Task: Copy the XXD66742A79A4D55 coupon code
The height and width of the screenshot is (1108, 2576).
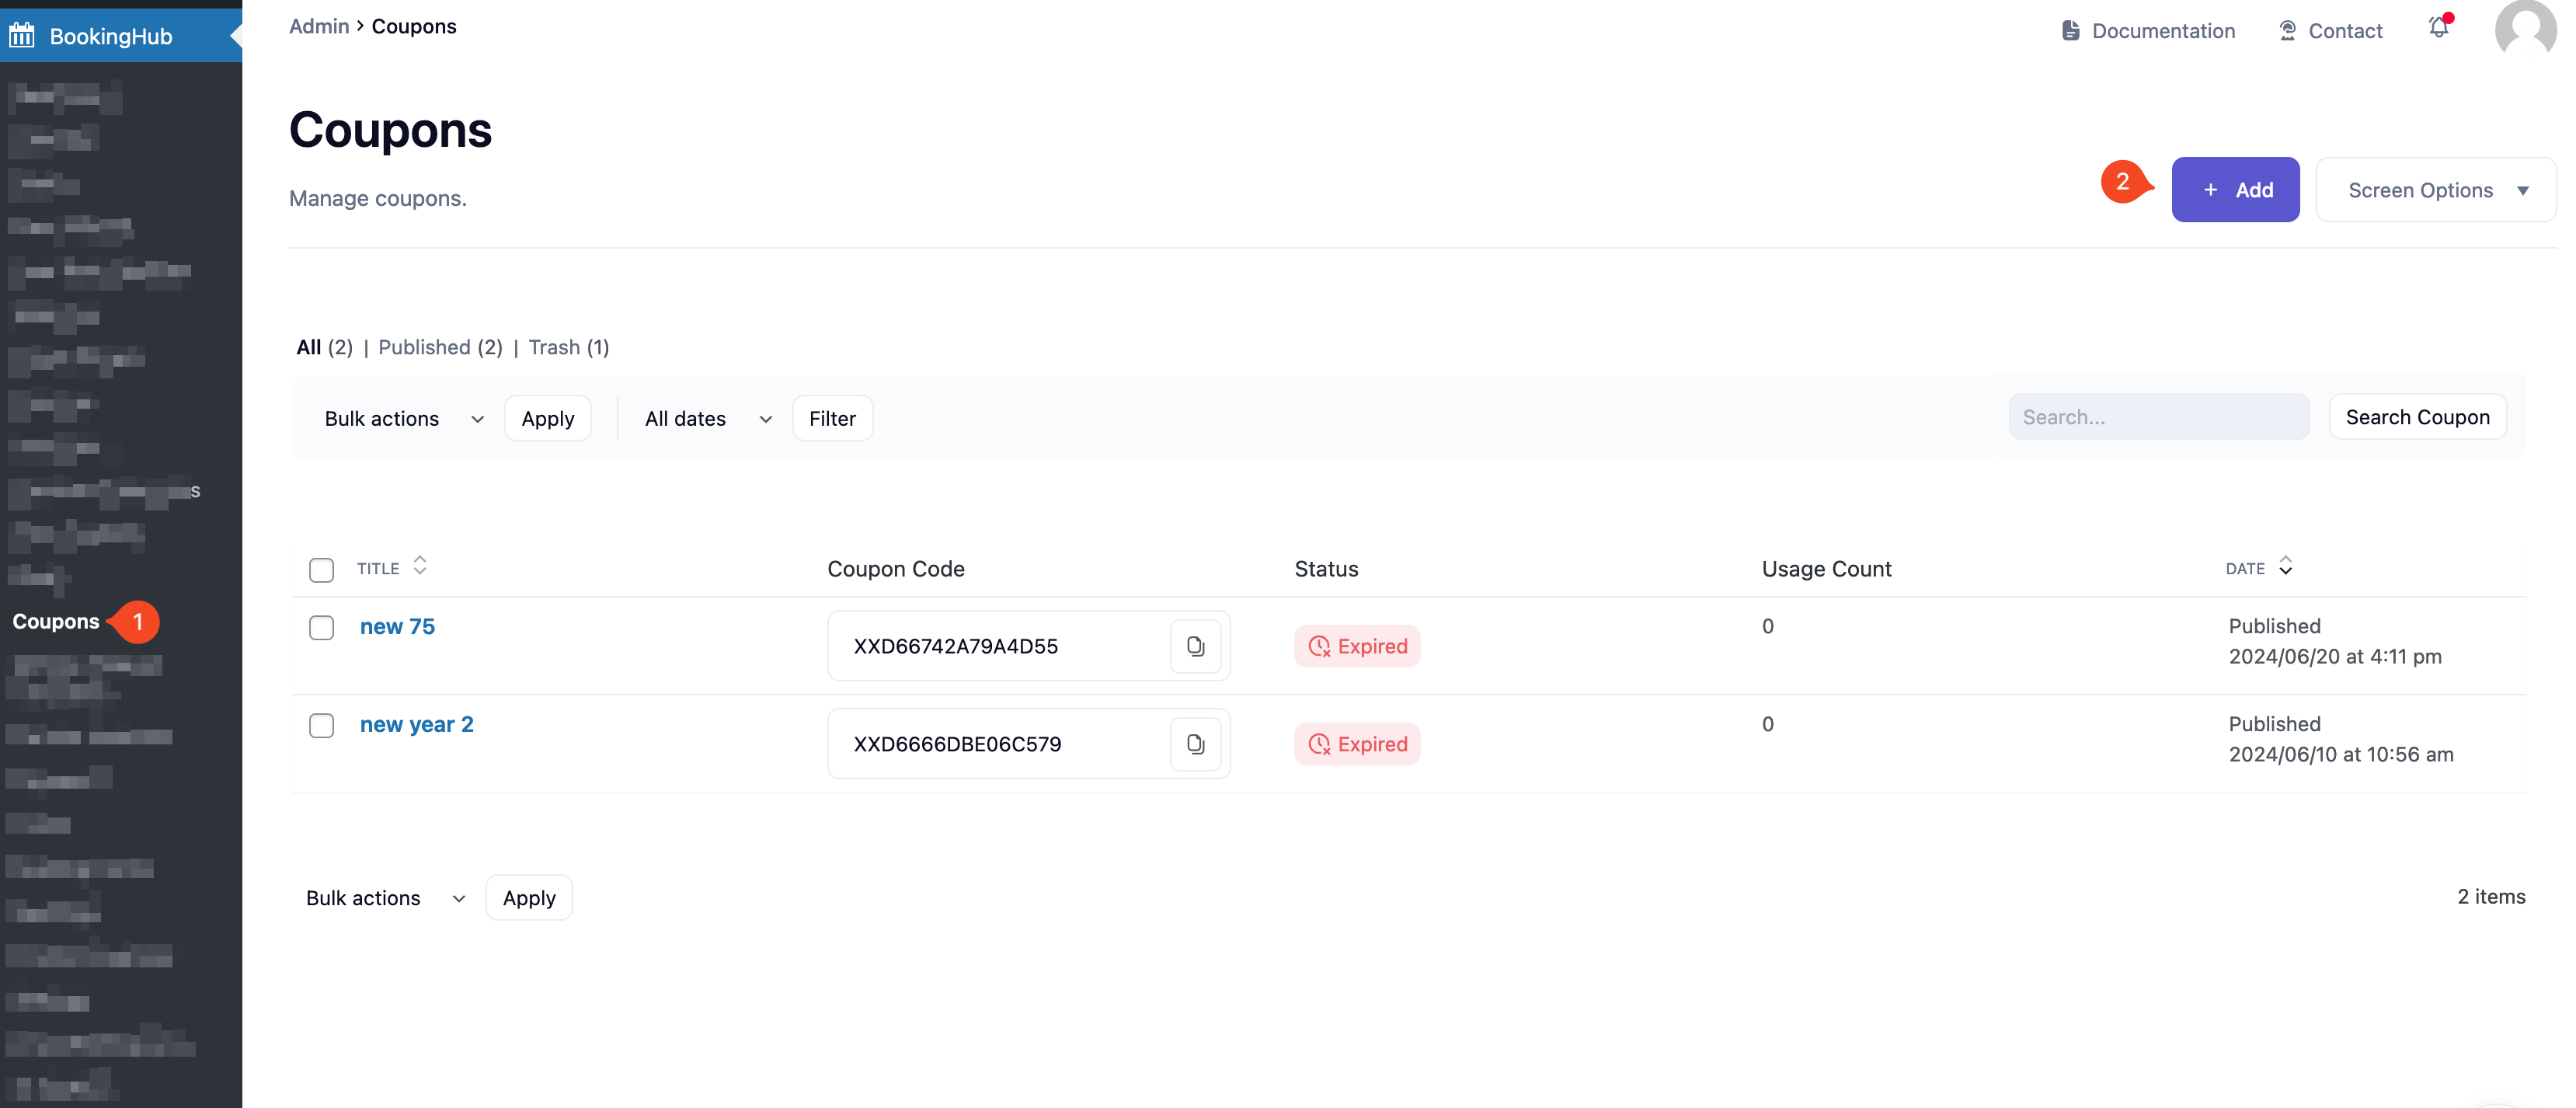Action: (x=1195, y=646)
